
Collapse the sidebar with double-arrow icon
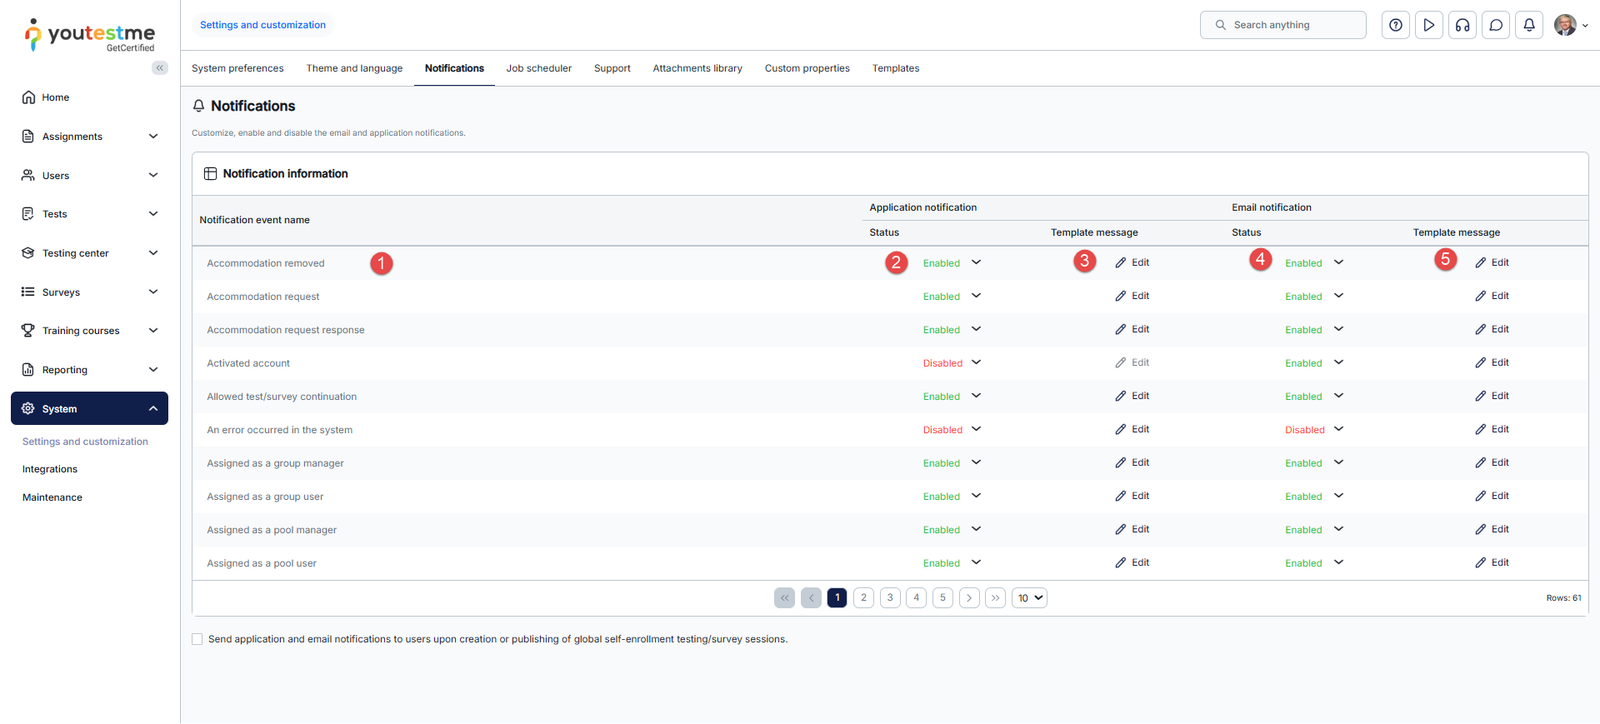coord(160,68)
